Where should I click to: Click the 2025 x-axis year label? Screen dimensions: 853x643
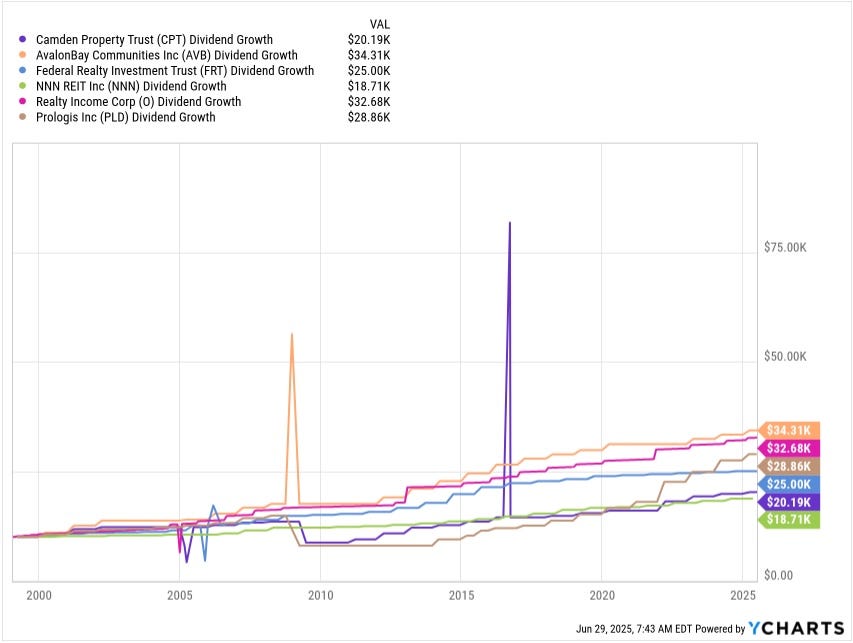(743, 595)
